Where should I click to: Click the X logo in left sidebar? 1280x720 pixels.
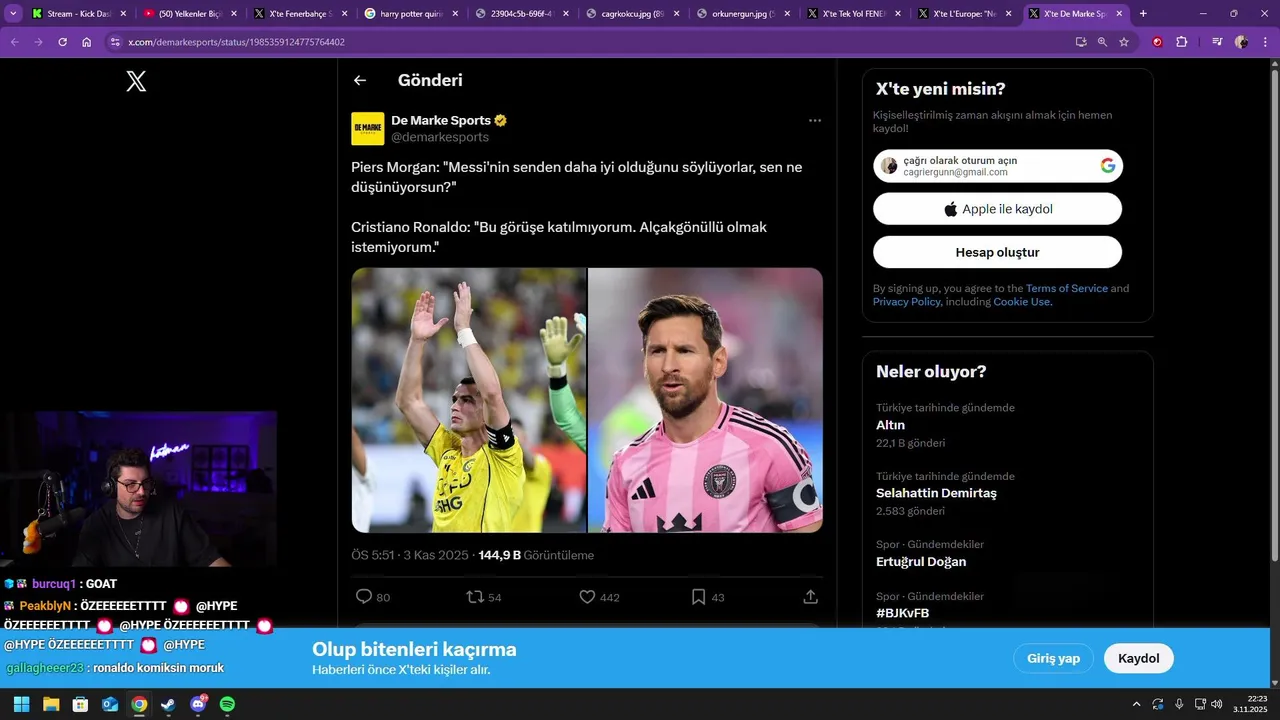(136, 82)
